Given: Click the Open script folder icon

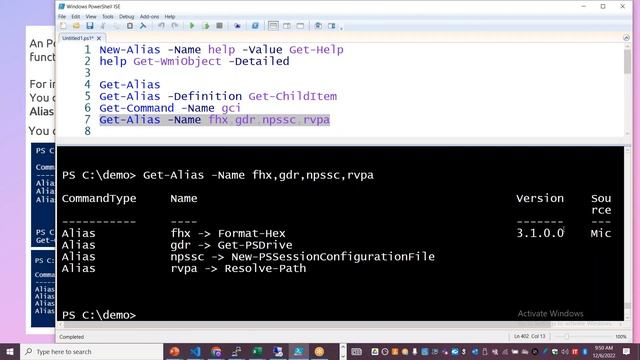Looking at the screenshot, I should point(76,26).
